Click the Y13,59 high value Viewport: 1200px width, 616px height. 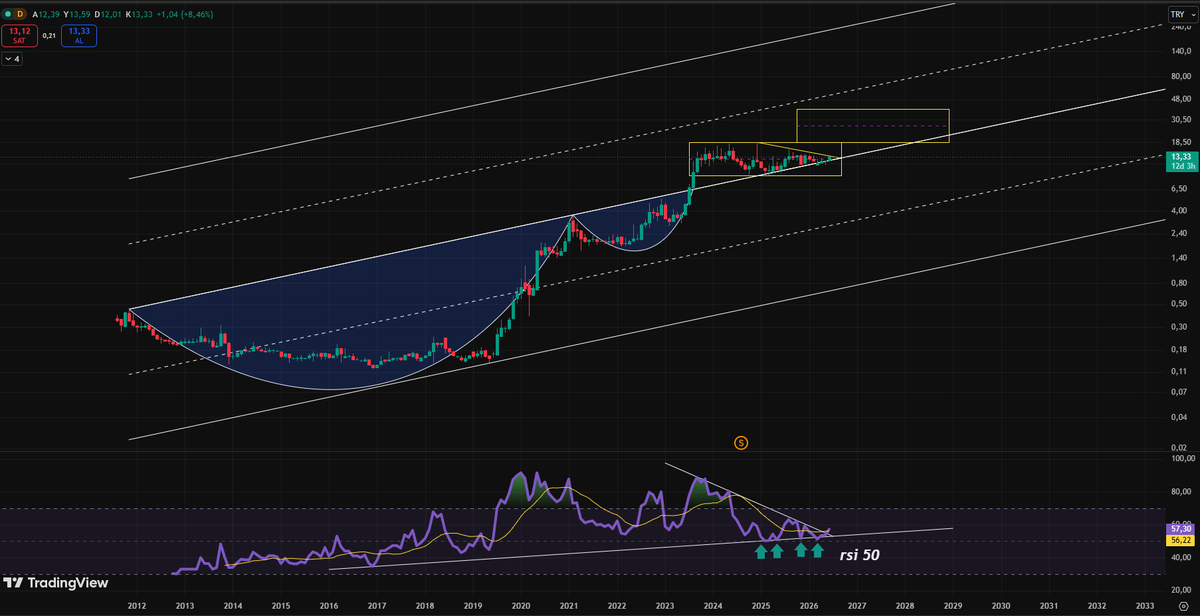click(x=75, y=15)
